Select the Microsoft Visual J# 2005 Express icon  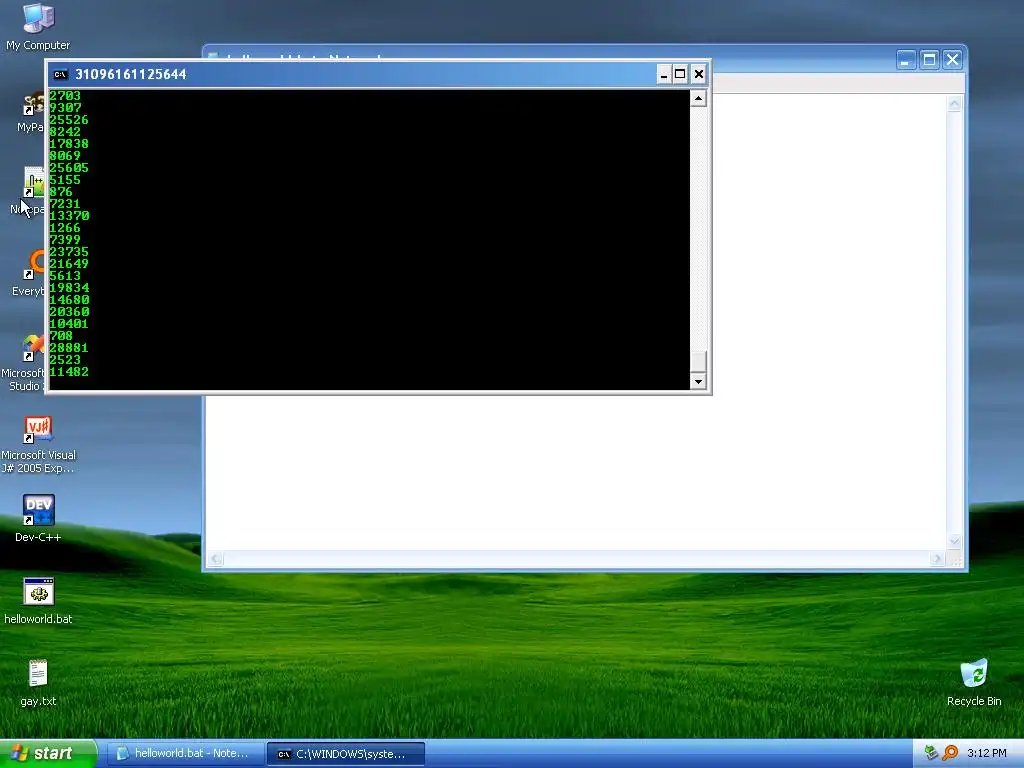tap(38, 444)
